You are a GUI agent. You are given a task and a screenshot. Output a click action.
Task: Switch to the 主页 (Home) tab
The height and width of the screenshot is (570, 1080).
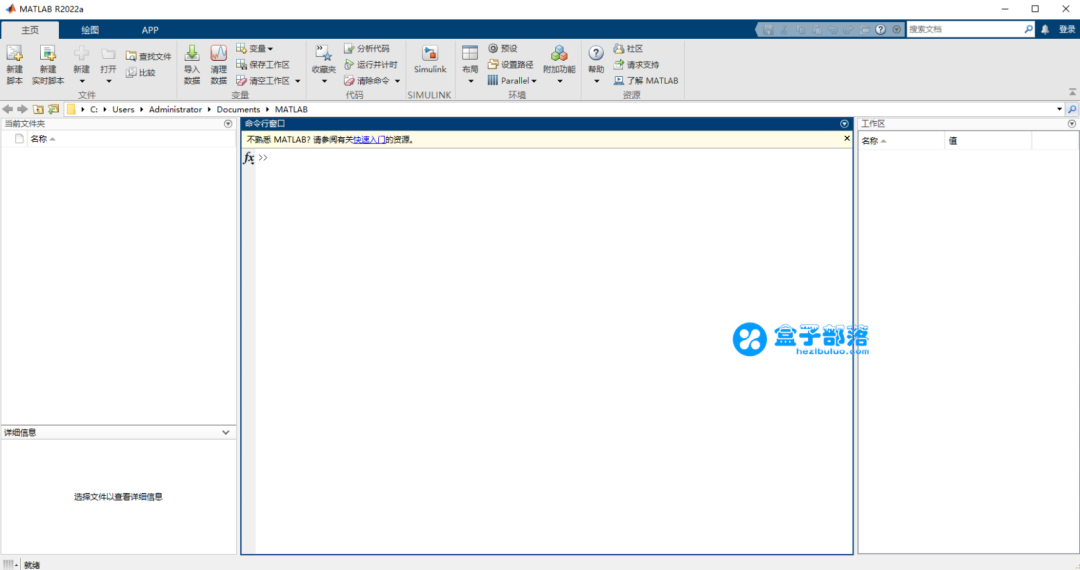(30, 30)
